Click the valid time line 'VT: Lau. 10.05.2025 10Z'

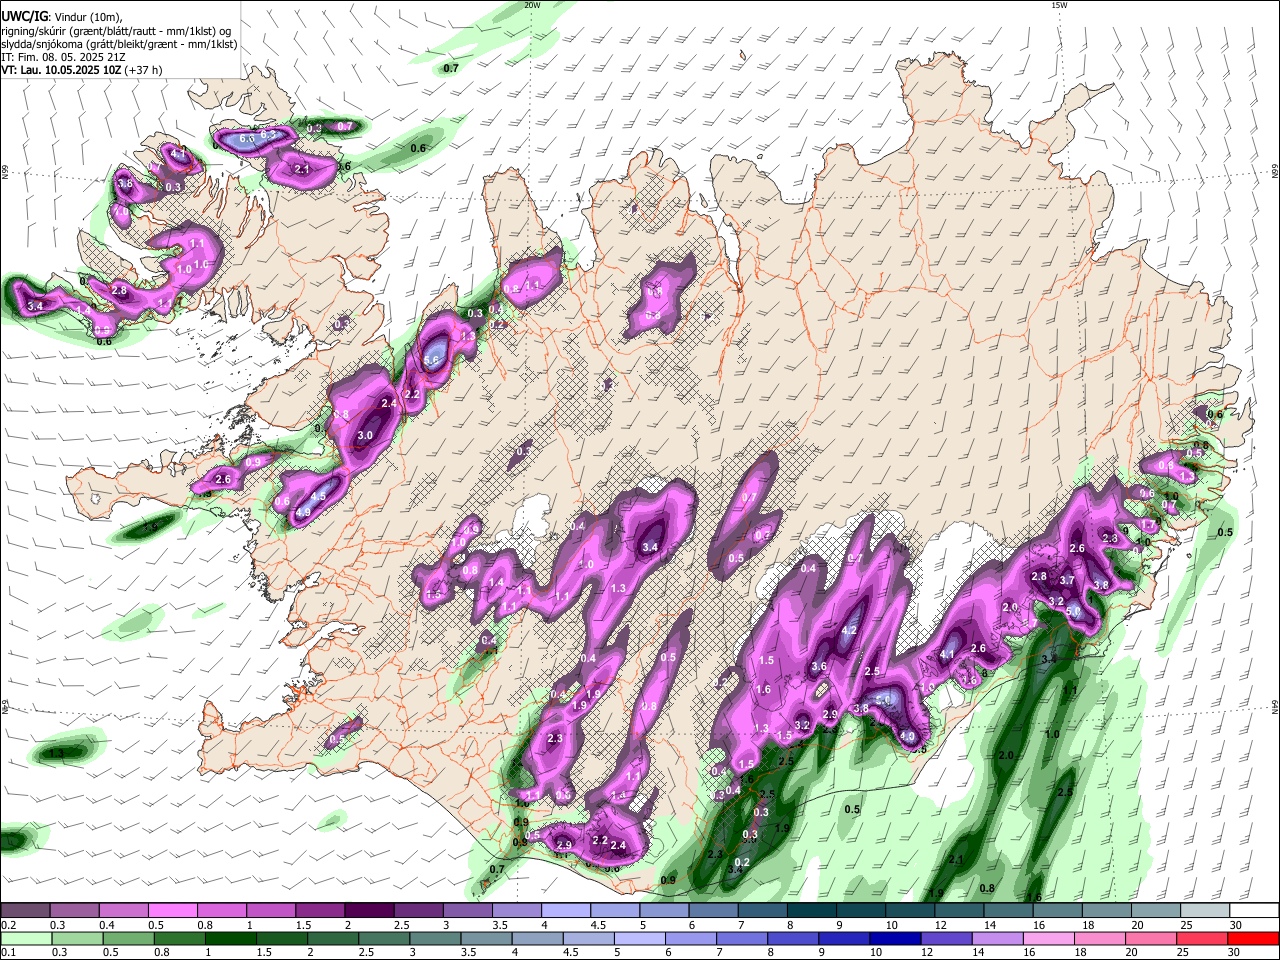(61, 70)
